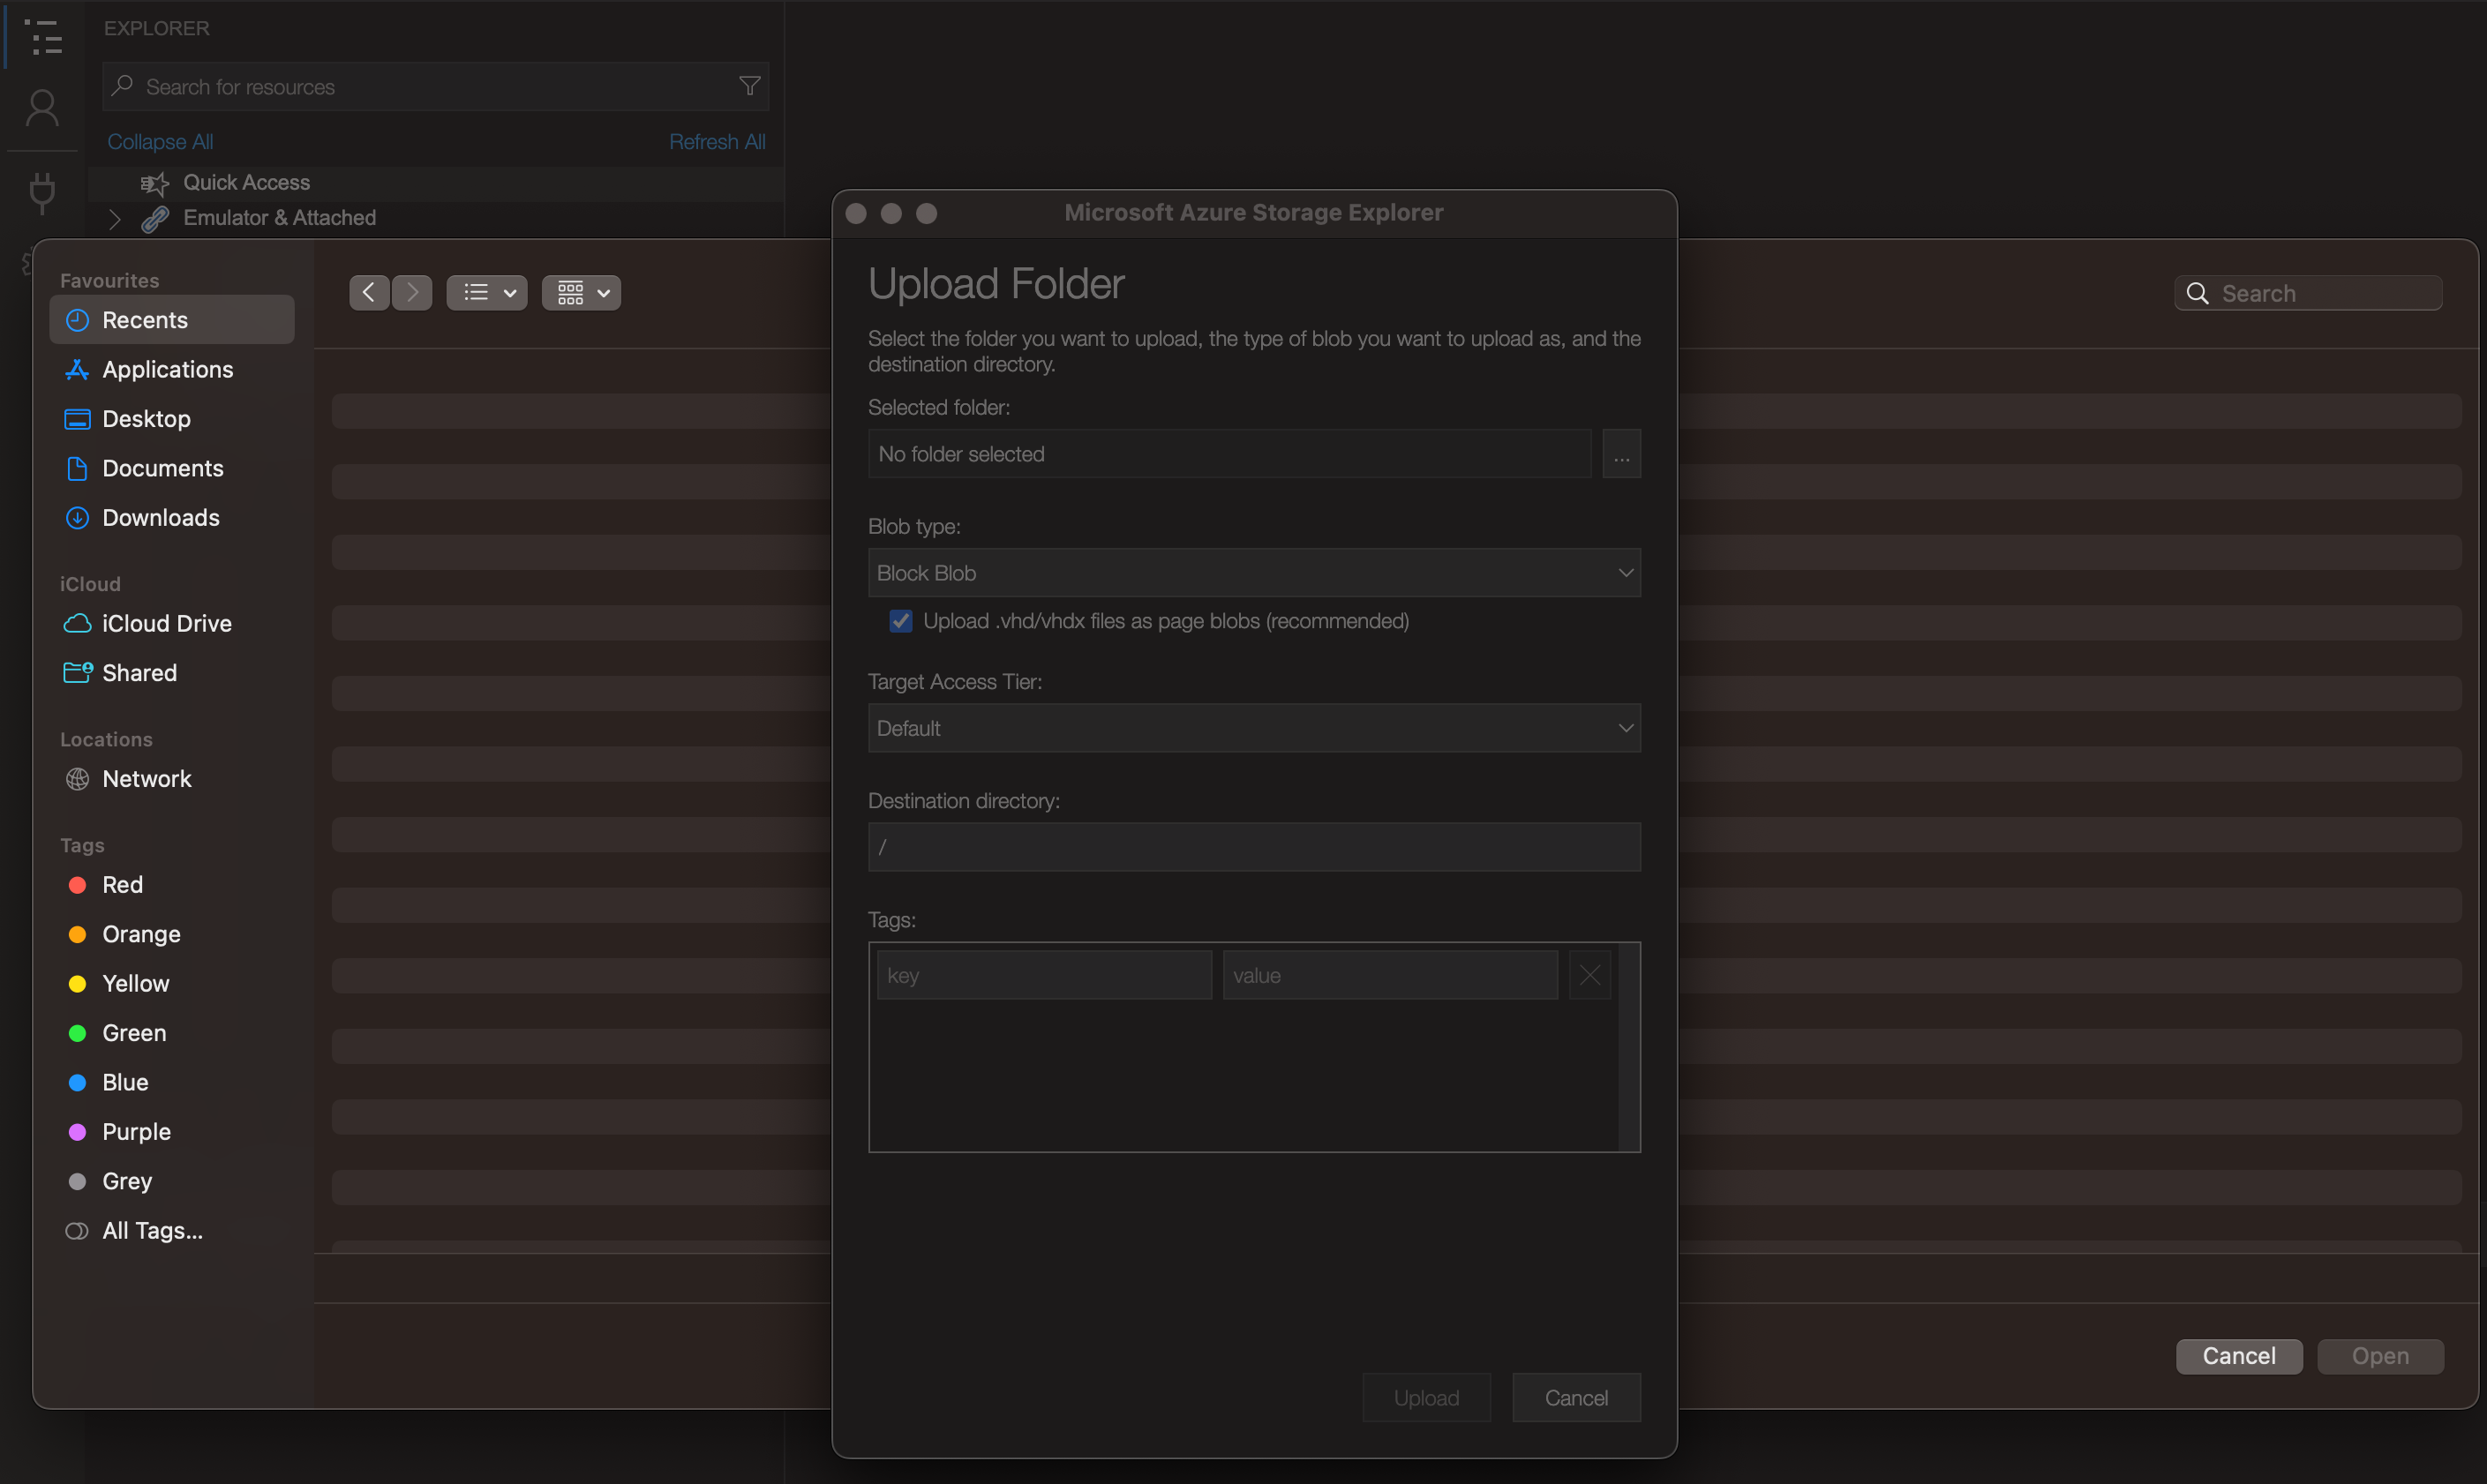Select the Yellow tag

pos(172,984)
